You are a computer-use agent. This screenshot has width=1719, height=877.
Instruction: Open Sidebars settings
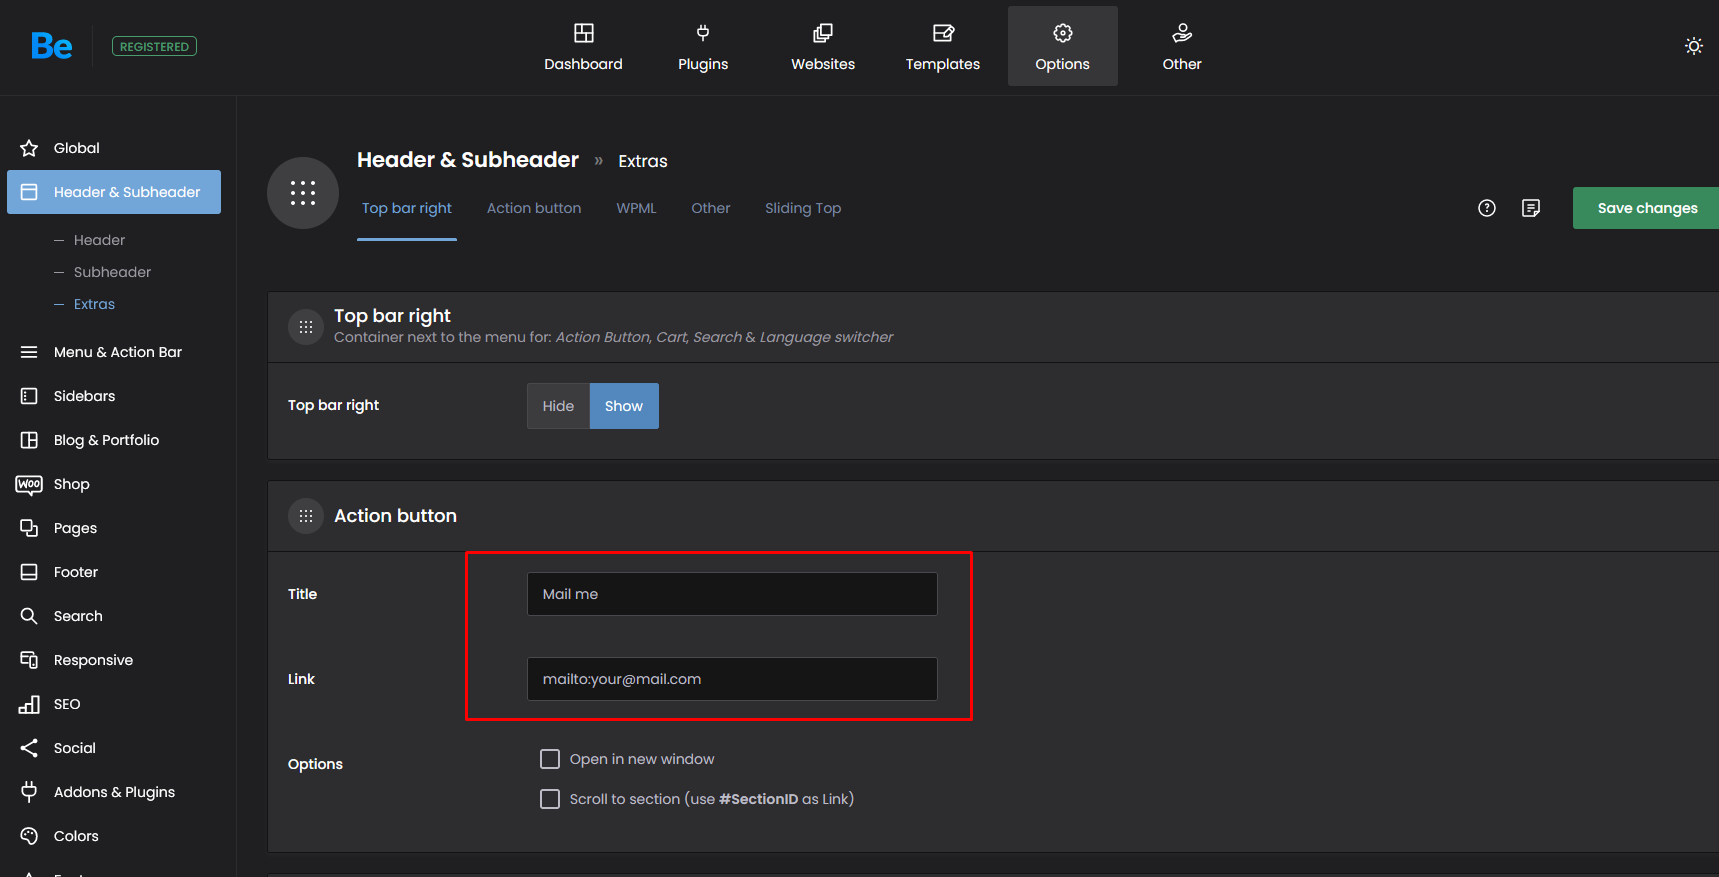click(x=114, y=396)
